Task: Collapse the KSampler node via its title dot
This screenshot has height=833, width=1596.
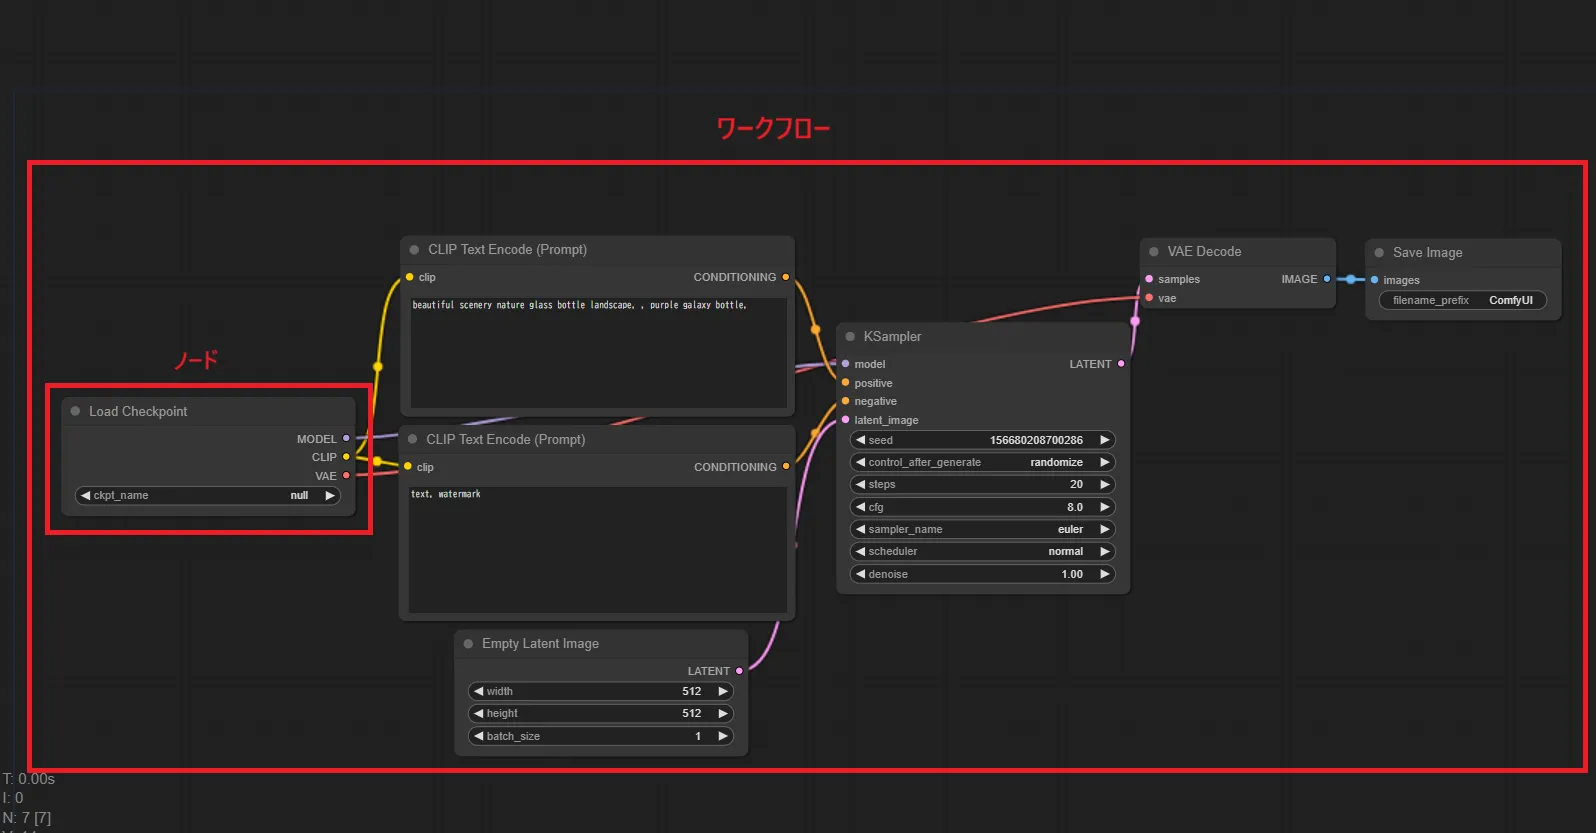Action: (x=850, y=337)
